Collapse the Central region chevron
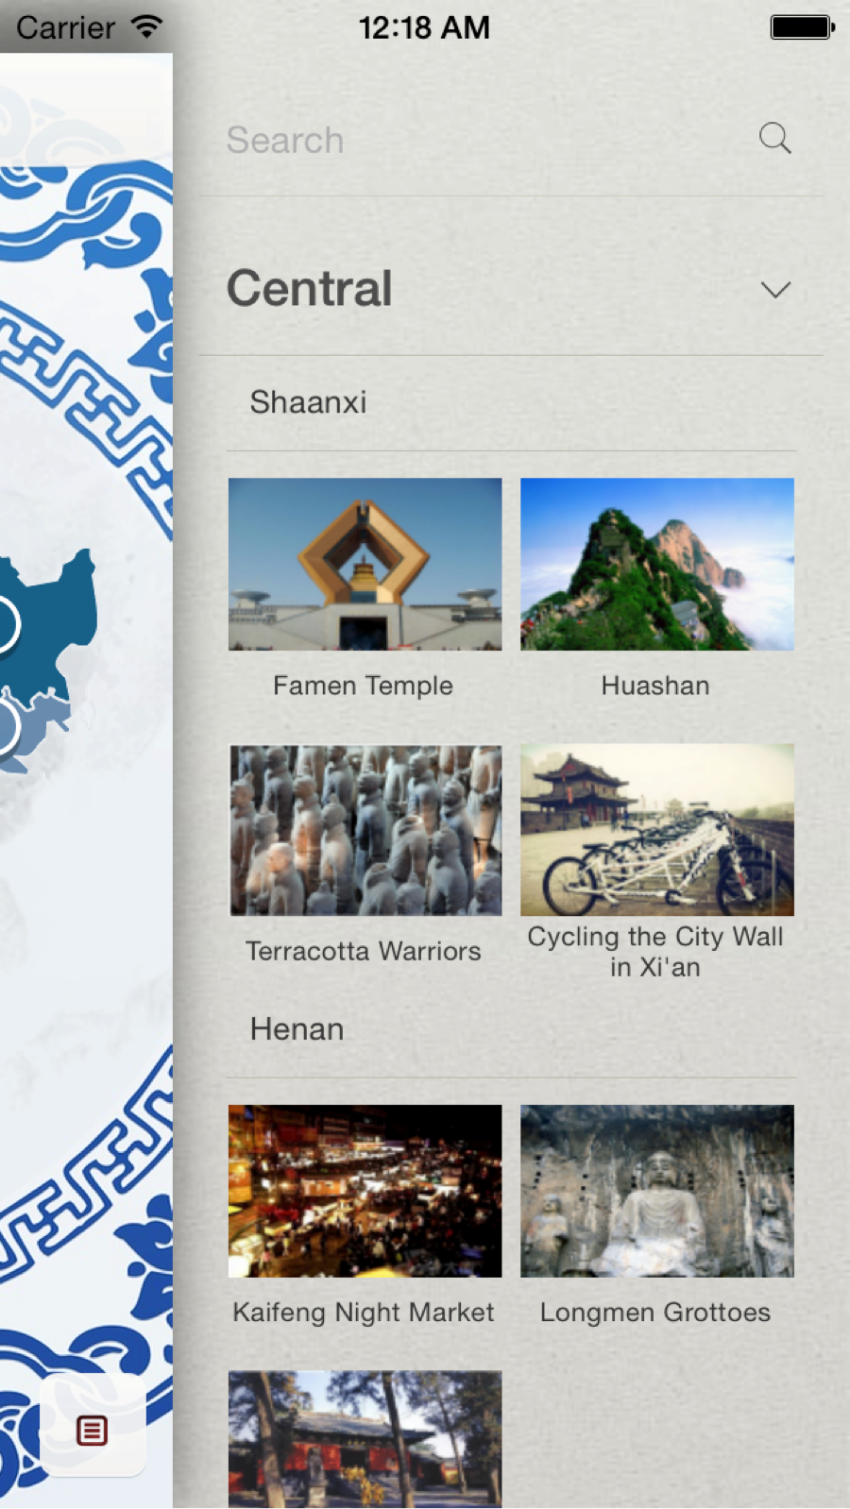The height and width of the screenshot is (1509, 850). tap(775, 290)
